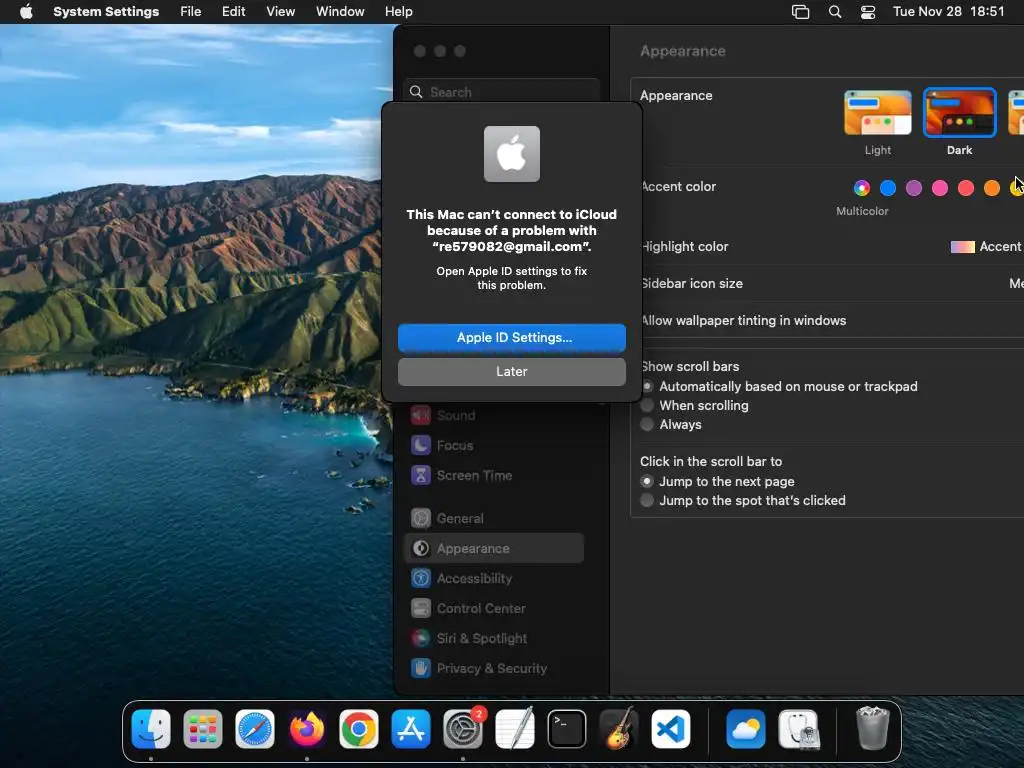Viewport: 1024px width, 768px height.
Task: Open the File menu
Action: pyautogui.click(x=191, y=12)
